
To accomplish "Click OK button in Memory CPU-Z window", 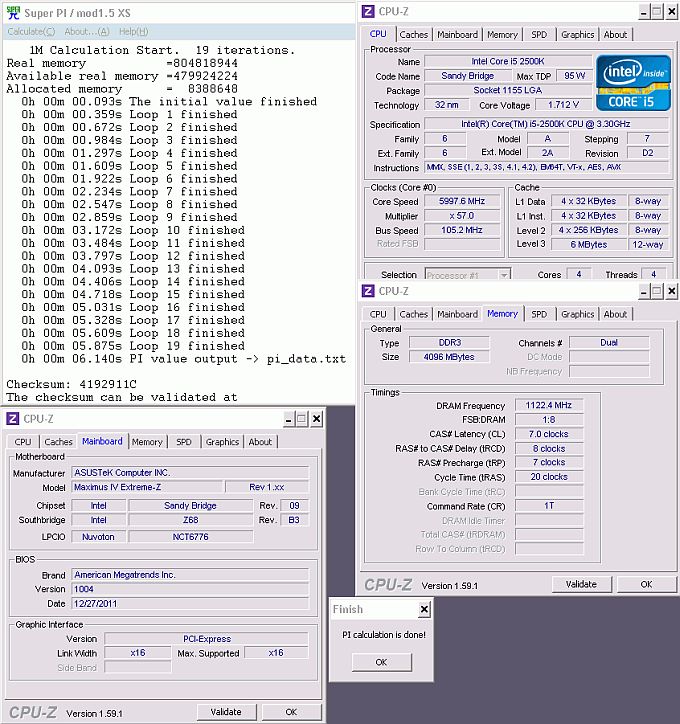I will tap(646, 584).
